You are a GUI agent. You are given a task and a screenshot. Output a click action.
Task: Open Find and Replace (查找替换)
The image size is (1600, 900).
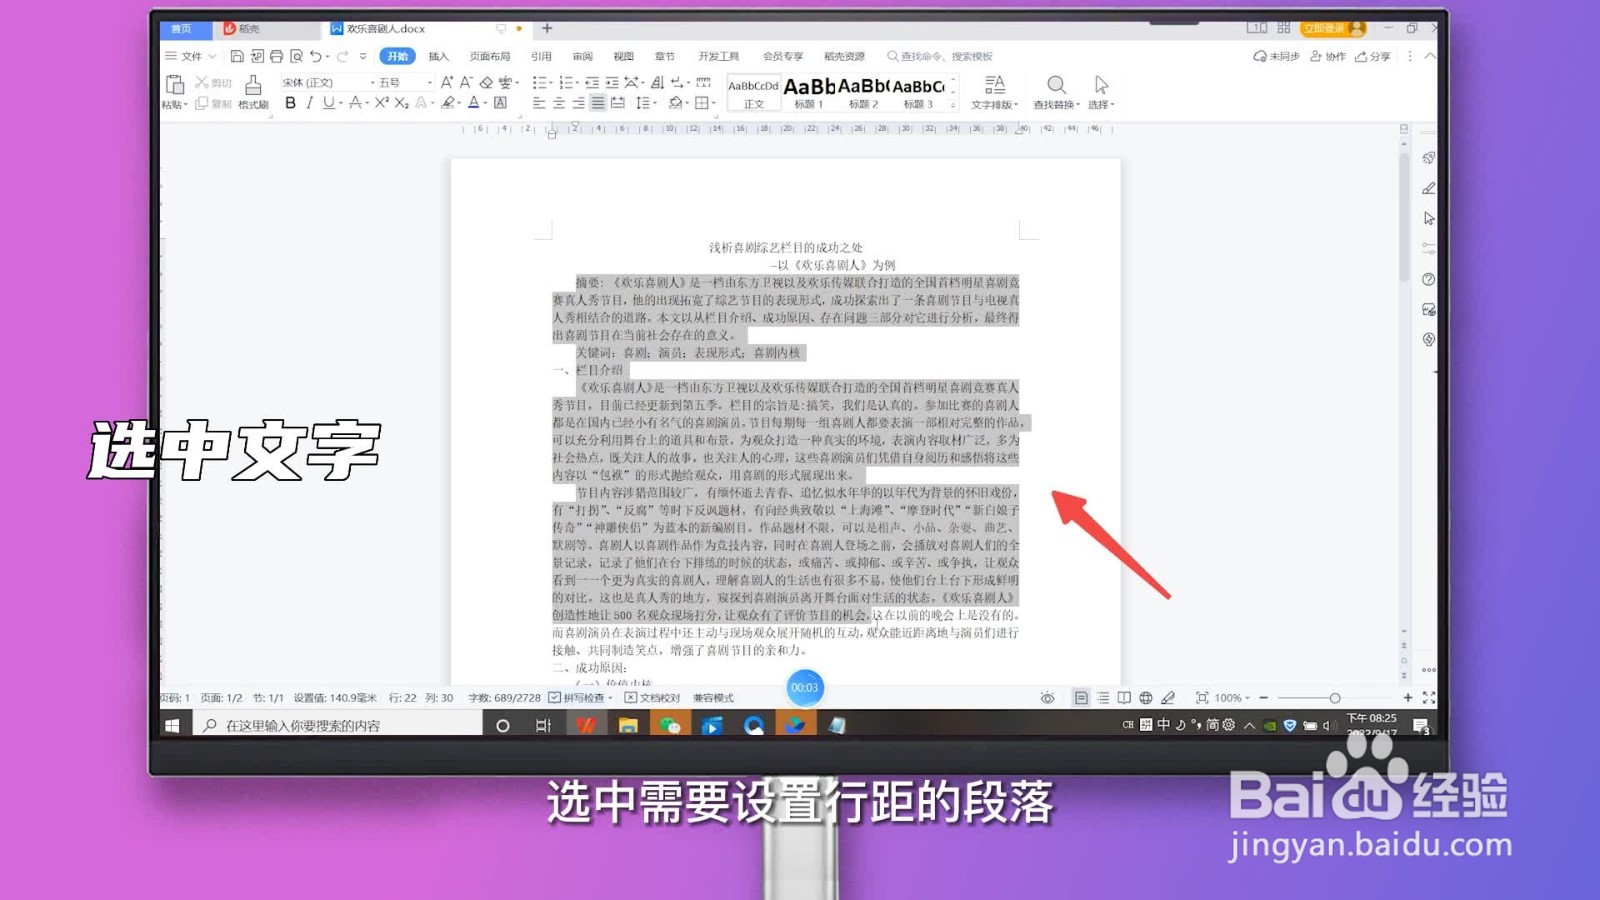[x=1056, y=90]
